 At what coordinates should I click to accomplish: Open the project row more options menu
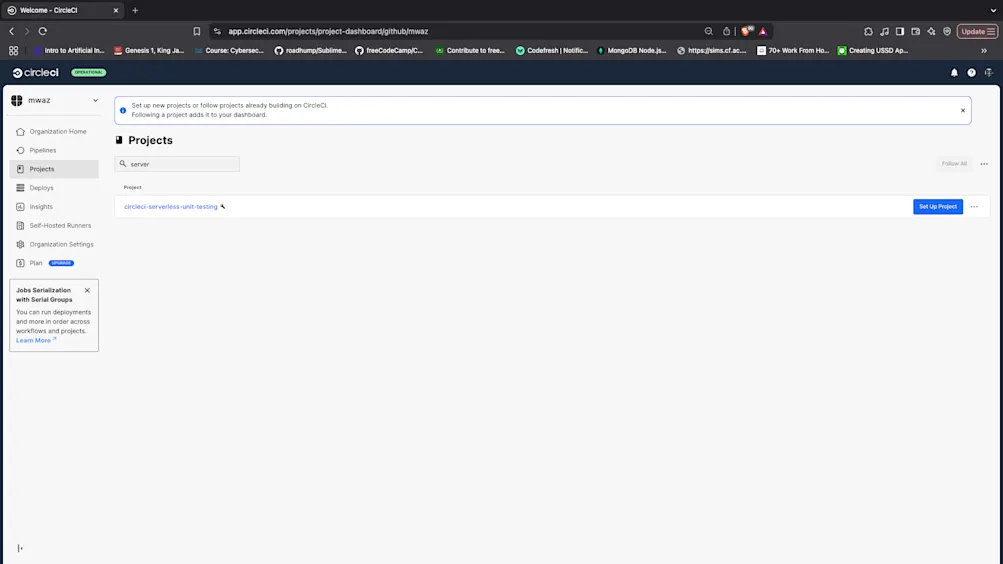coord(974,207)
